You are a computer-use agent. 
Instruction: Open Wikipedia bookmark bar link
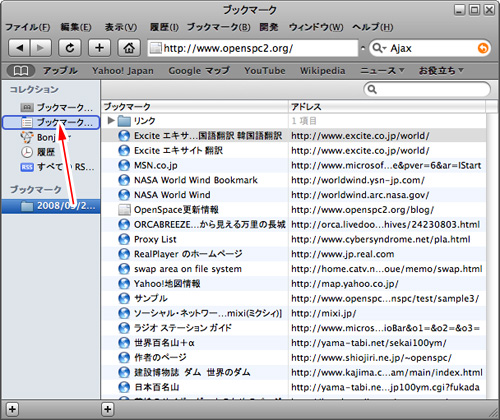click(x=322, y=71)
